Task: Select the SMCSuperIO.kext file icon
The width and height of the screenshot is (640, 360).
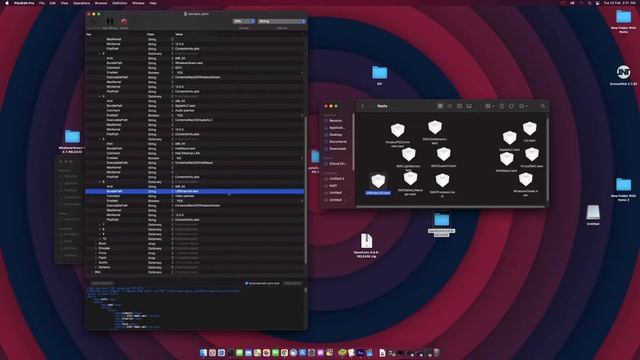Action: [x=444, y=154]
